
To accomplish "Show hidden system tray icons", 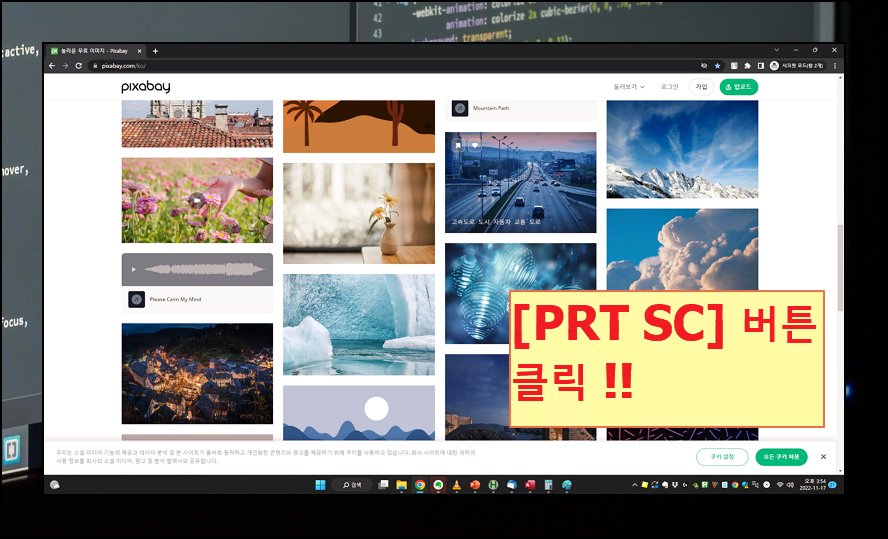I will pos(635,485).
